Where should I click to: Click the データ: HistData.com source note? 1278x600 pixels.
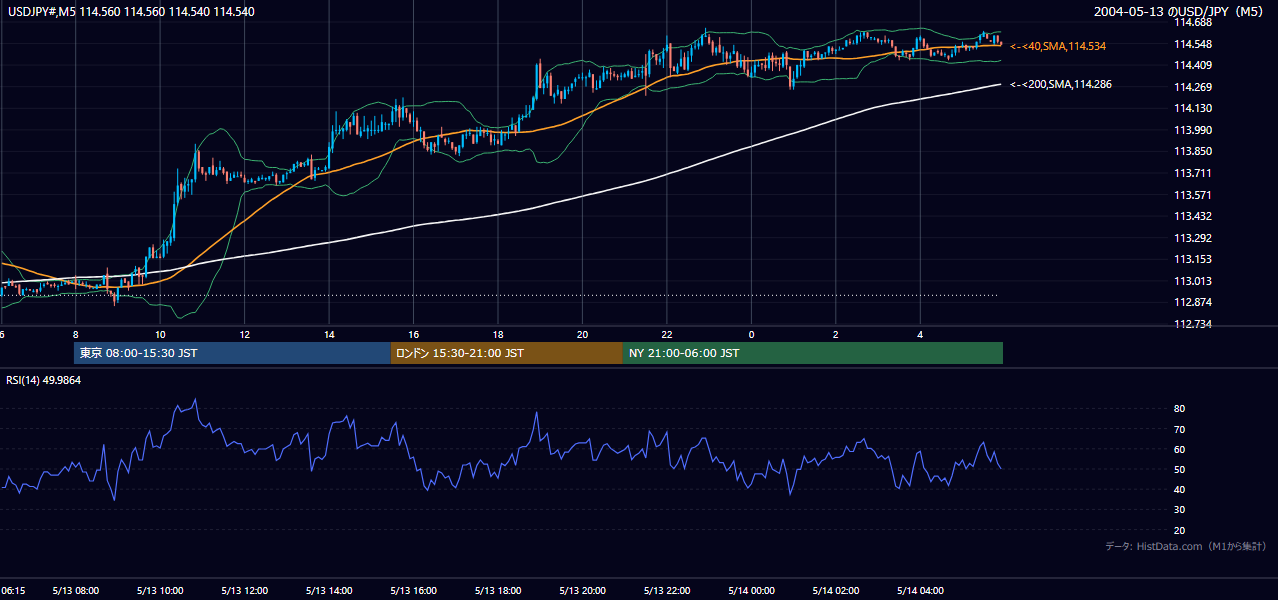(x=1186, y=546)
